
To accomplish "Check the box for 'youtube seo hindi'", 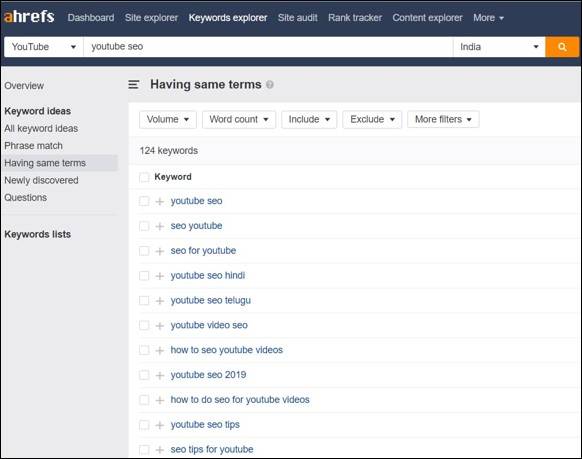I will (144, 276).
